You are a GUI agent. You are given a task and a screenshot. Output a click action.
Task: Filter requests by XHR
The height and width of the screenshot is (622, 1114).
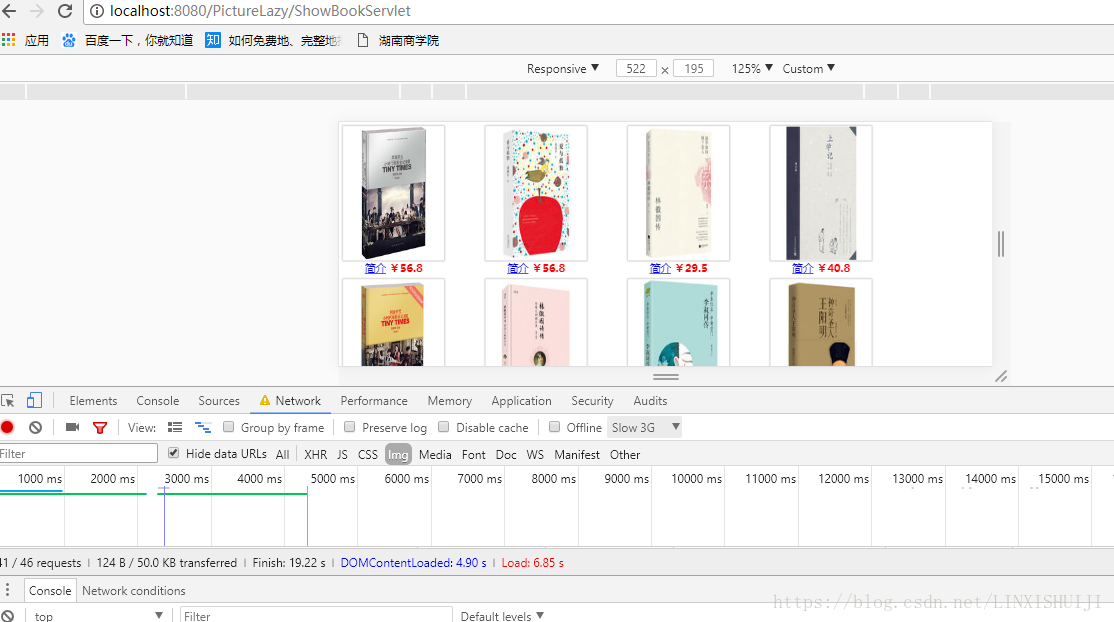315,454
